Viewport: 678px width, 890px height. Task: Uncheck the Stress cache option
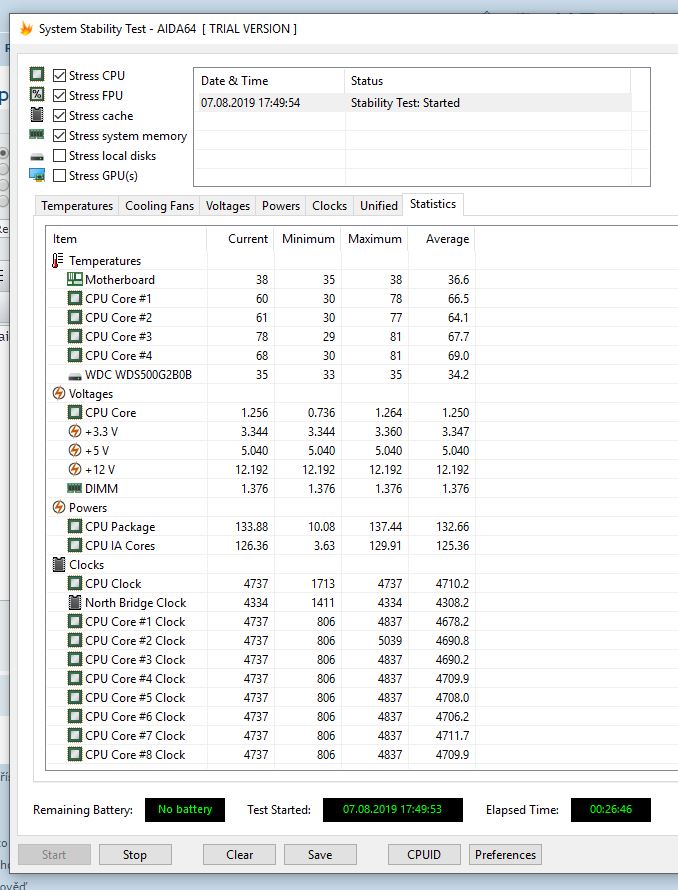tap(60, 116)
